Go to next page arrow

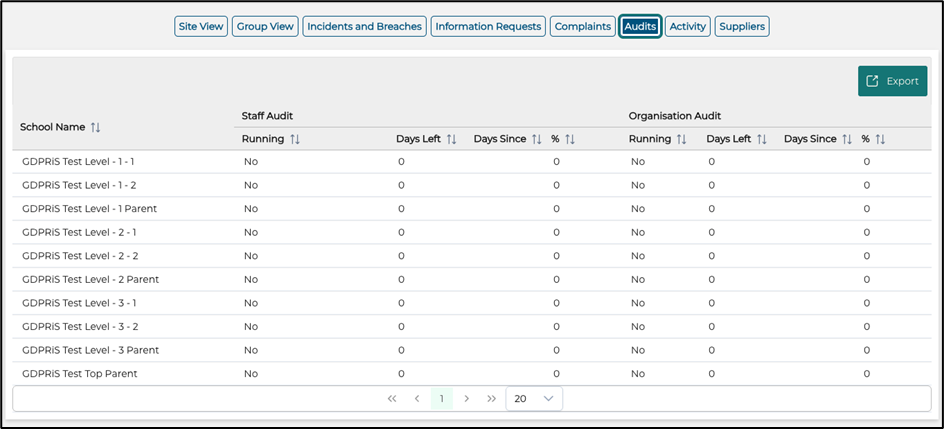coord(466,398)
